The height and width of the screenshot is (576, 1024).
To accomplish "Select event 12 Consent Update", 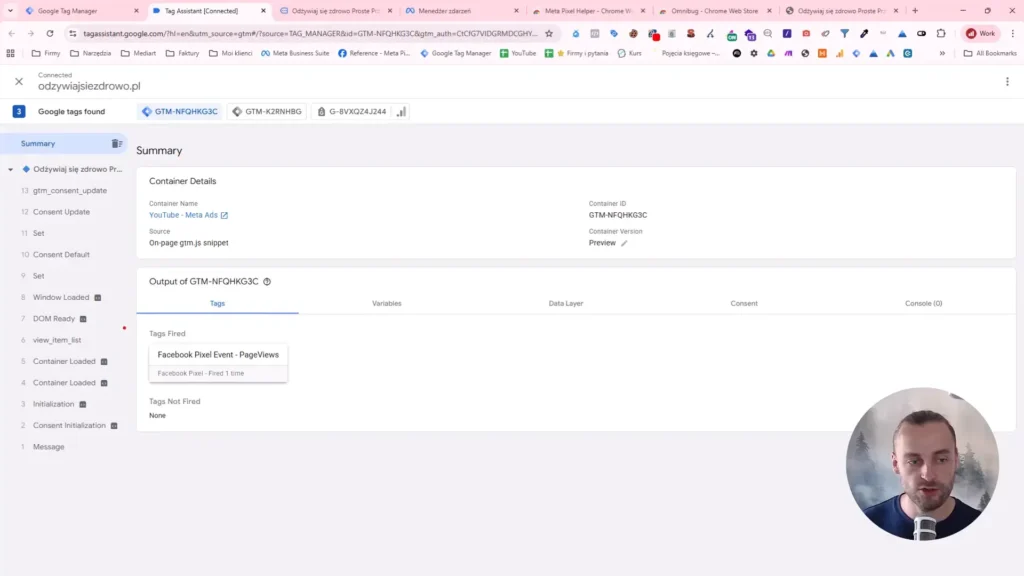I will pyautogui.click(x=61, y=212).
